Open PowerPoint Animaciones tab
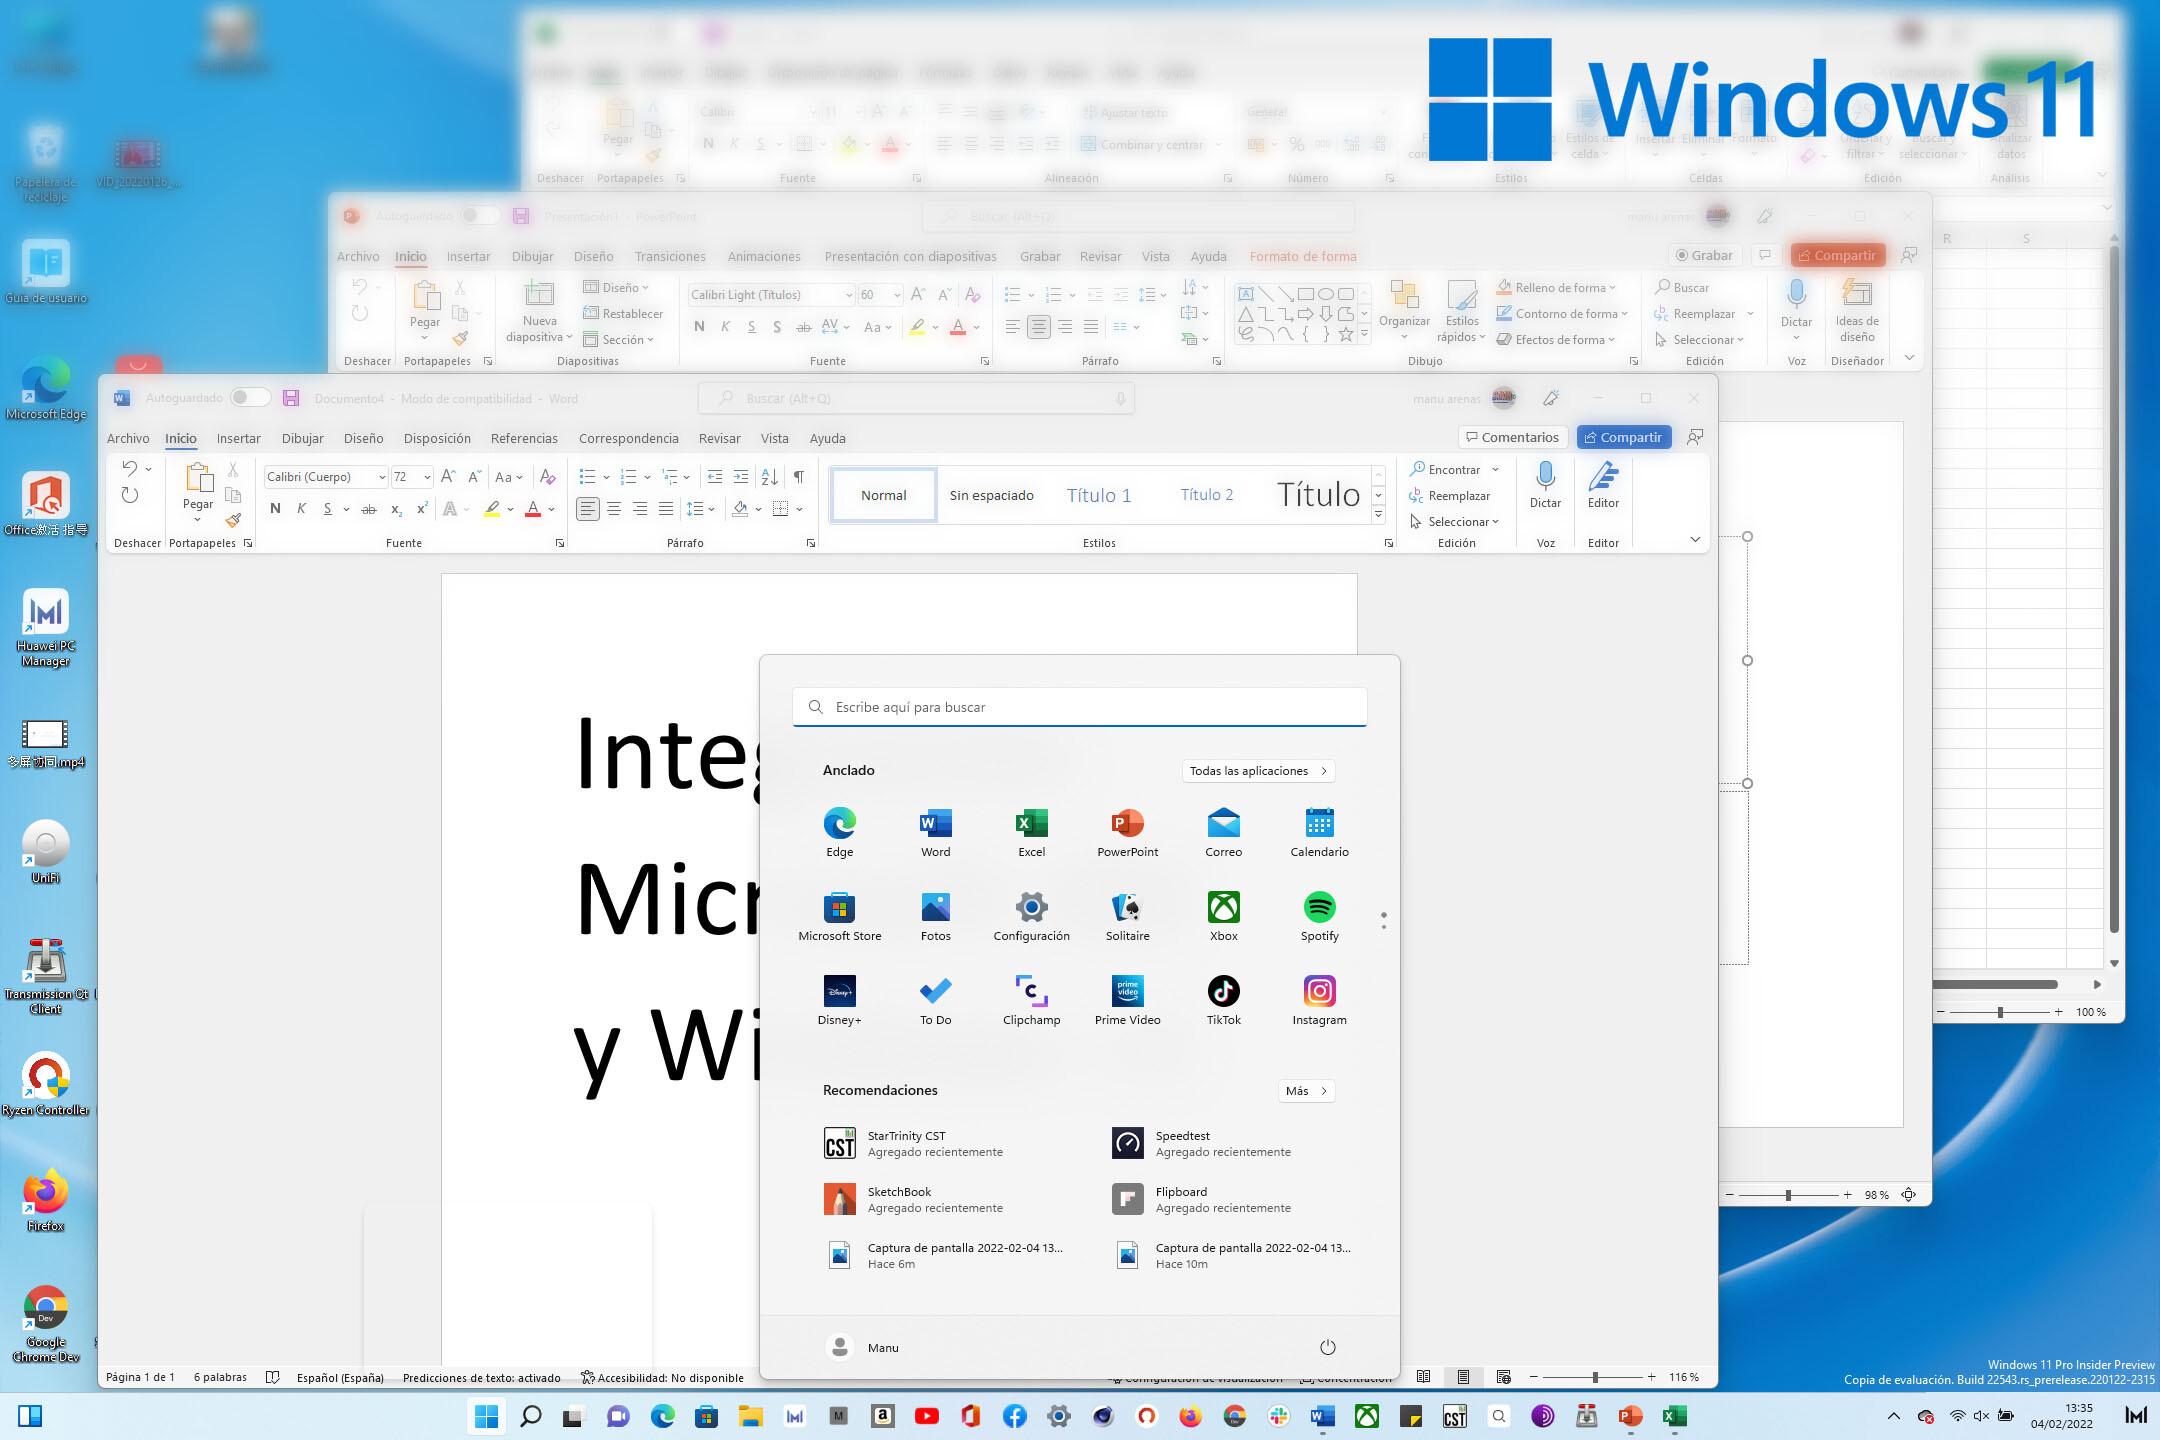 pyautogui.click(x=764, y=256)
